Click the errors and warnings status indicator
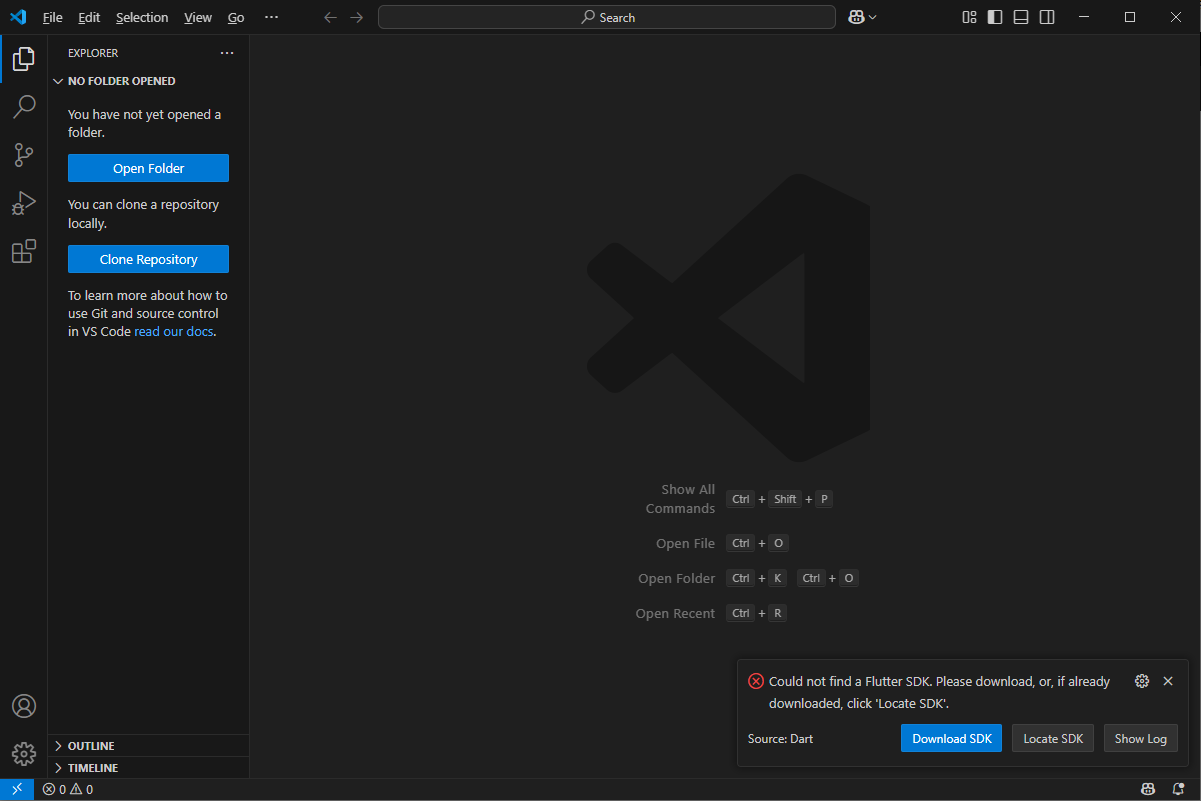Screen dimensions: 1201x801 [x=67, y=789]
